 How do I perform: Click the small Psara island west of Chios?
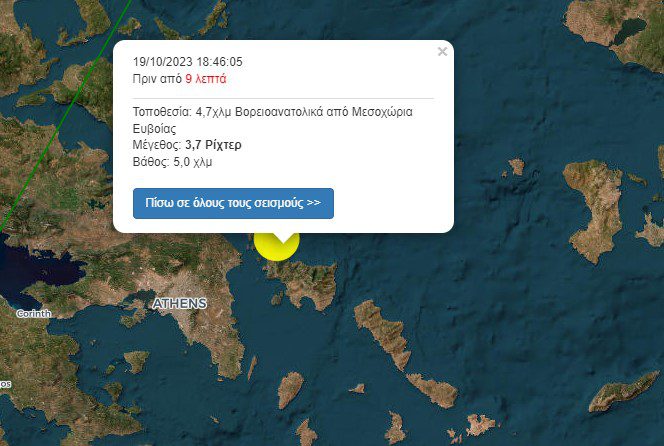516,166
